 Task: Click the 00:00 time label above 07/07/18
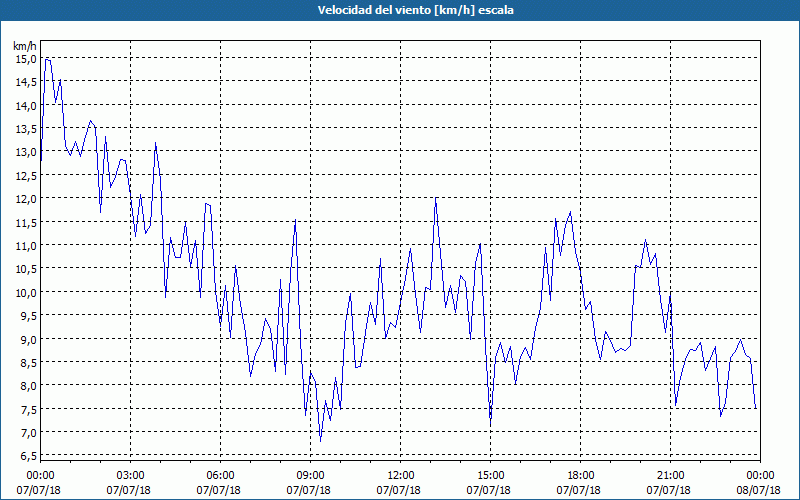pyautogui.click(x=40, y=476)
